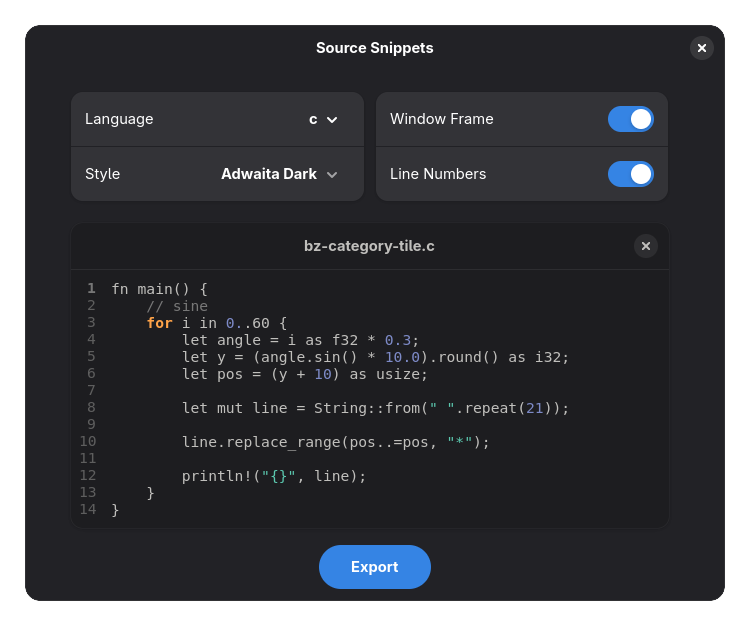The height and width of the screenshot is (626, 750).
Task: Click the "for i in 0..60 {" line
Action: coord(217,323)
